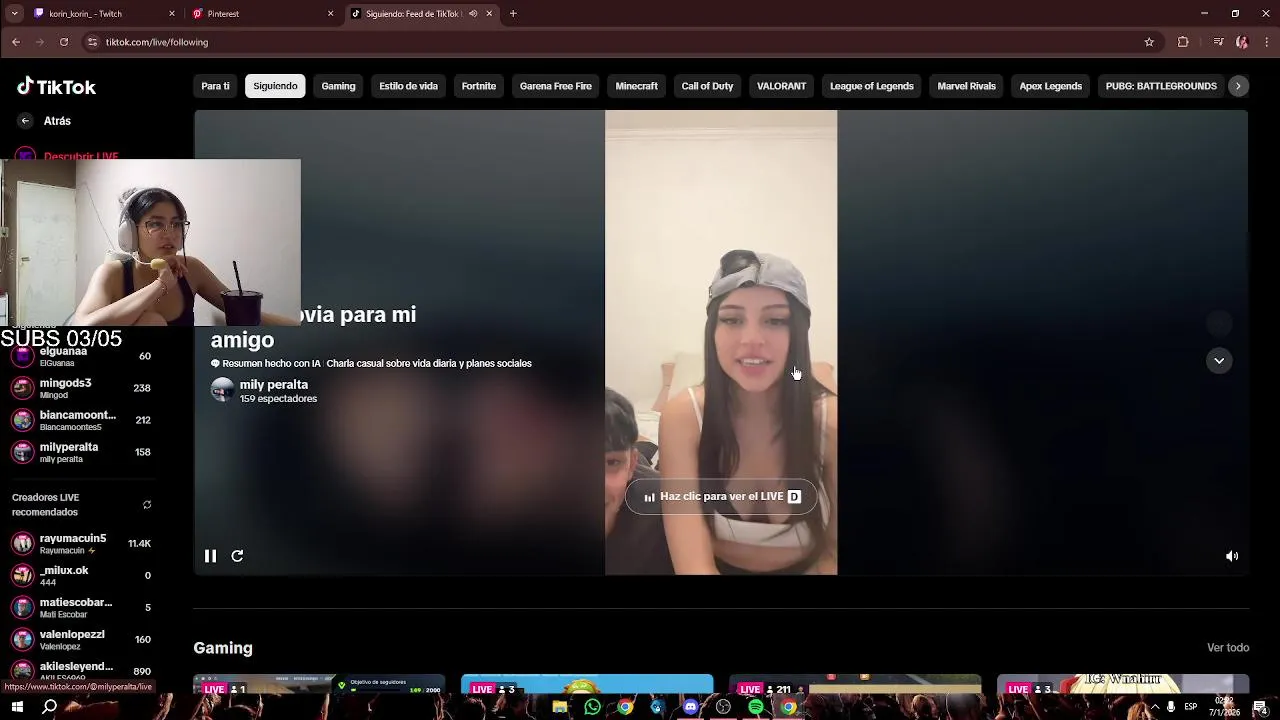
Task: Open valenlopezzl recommended live
Action: (x=81, y=640)
